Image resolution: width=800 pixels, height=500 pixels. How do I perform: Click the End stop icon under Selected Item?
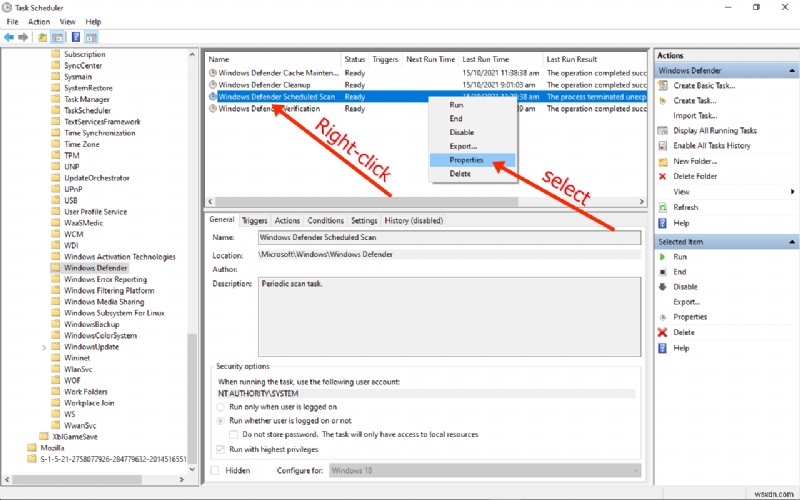[662, 272]
